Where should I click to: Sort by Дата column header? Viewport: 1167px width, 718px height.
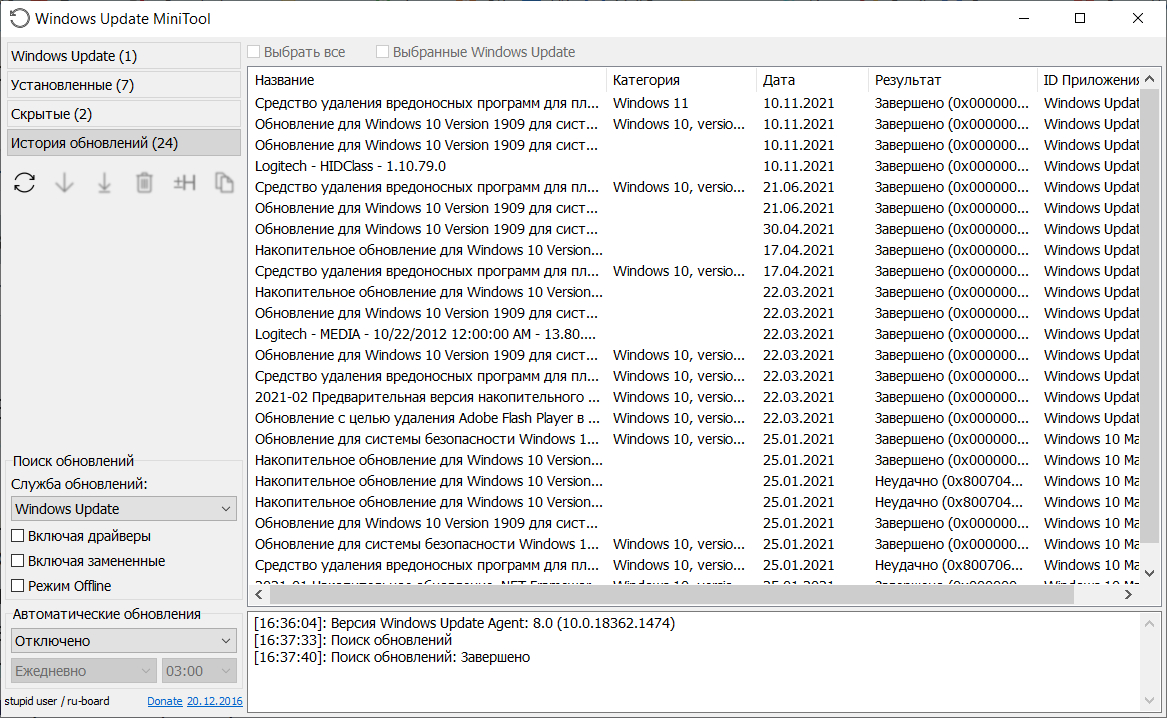(x=812, y=80)
